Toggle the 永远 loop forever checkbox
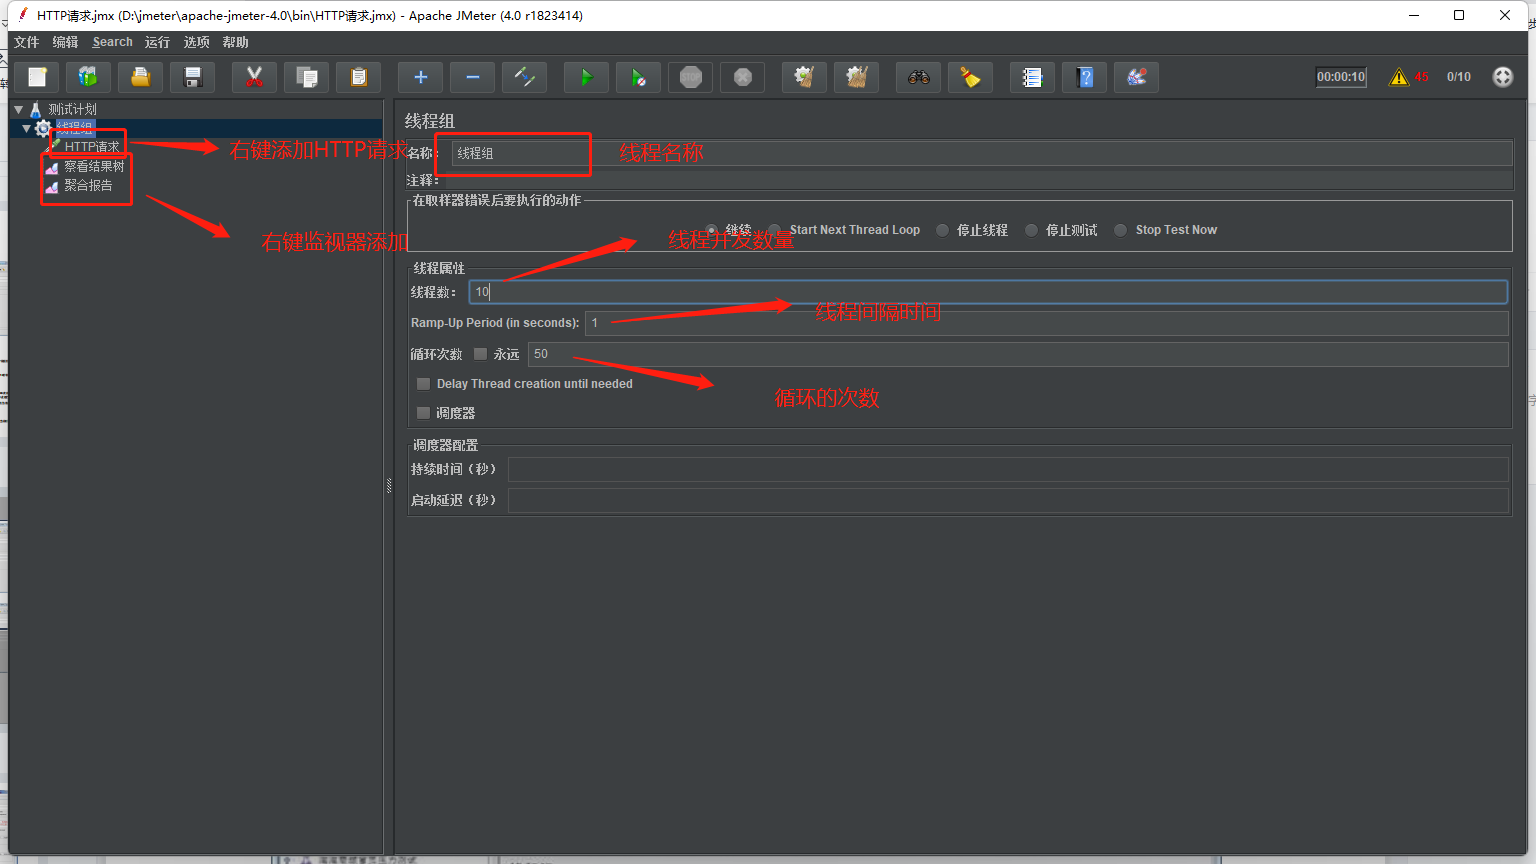This screenshot has height=864, width=1536. 480,354
